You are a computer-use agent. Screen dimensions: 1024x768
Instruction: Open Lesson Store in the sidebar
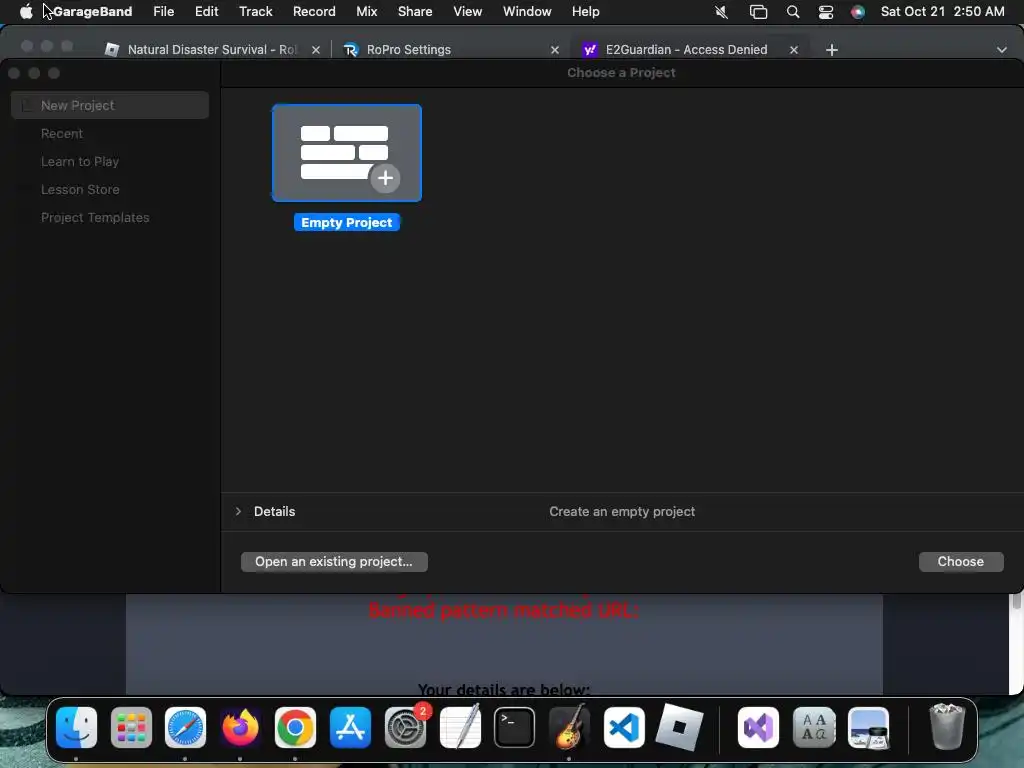(x=80, y=189)
